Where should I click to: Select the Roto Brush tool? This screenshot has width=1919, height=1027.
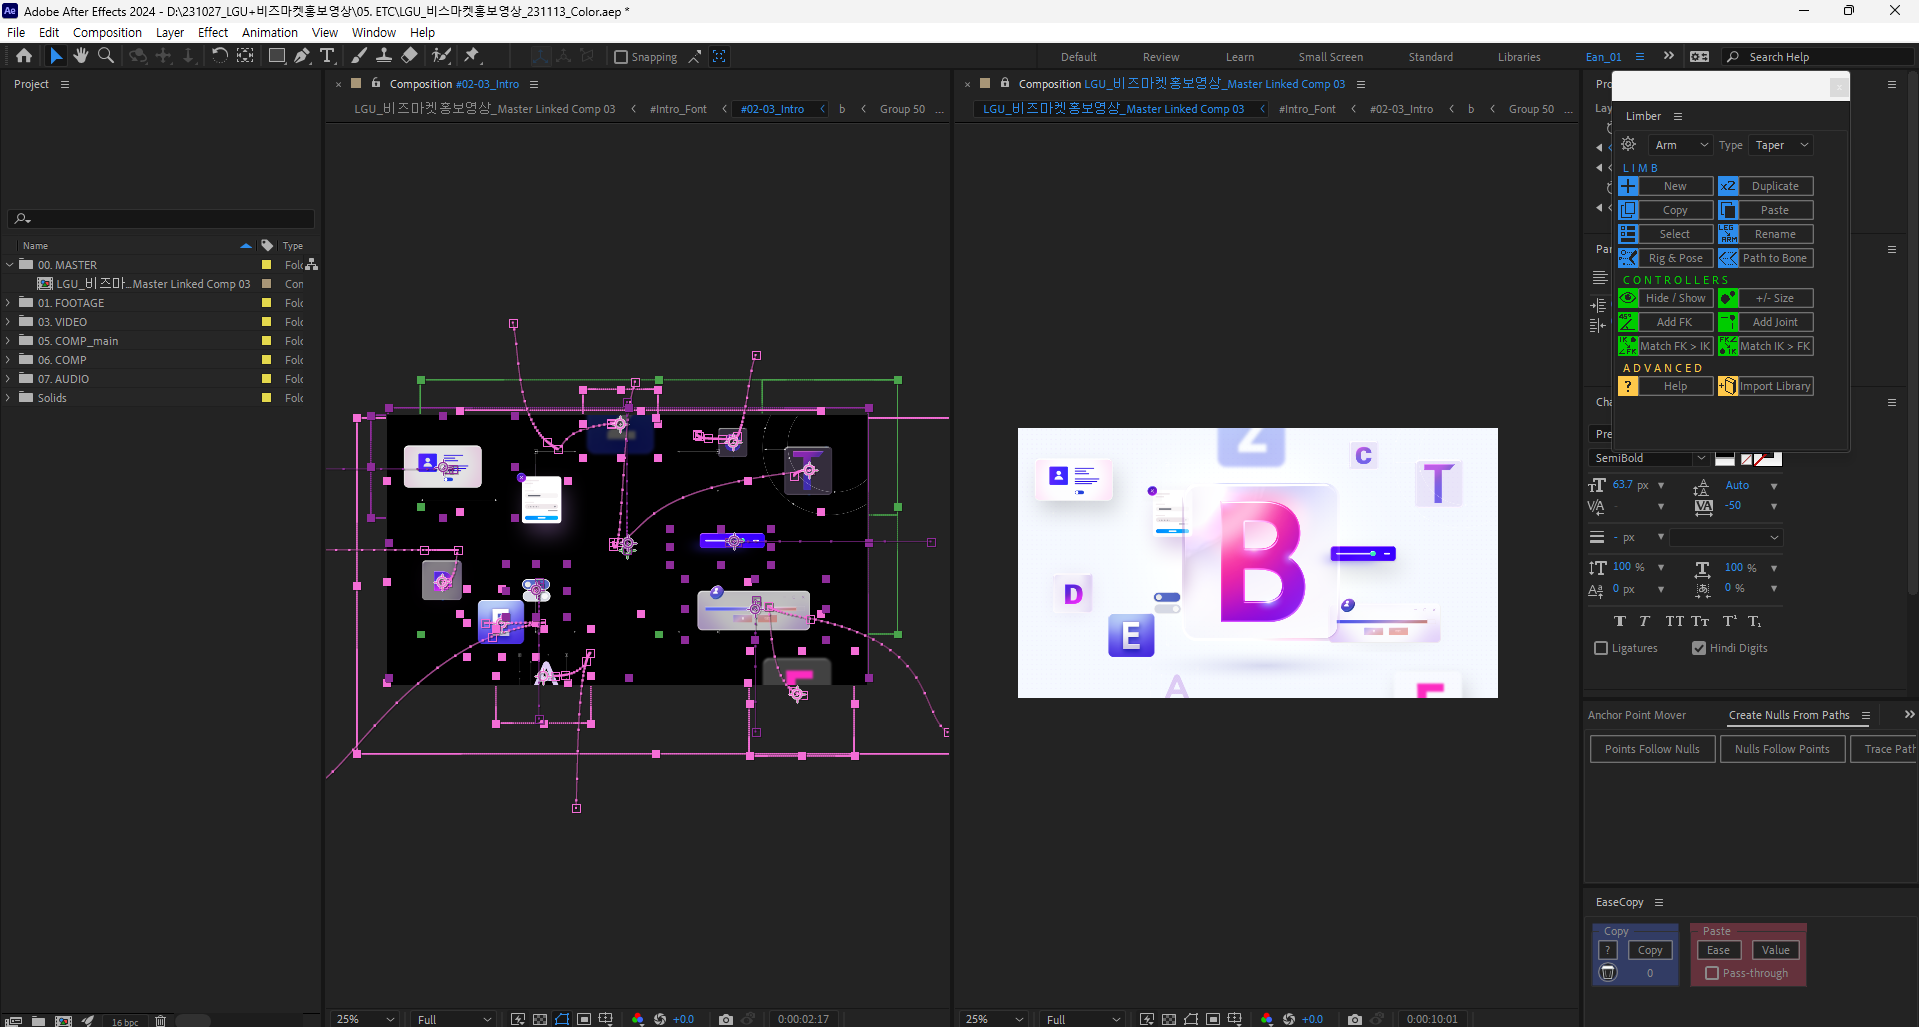pos(441,56)
